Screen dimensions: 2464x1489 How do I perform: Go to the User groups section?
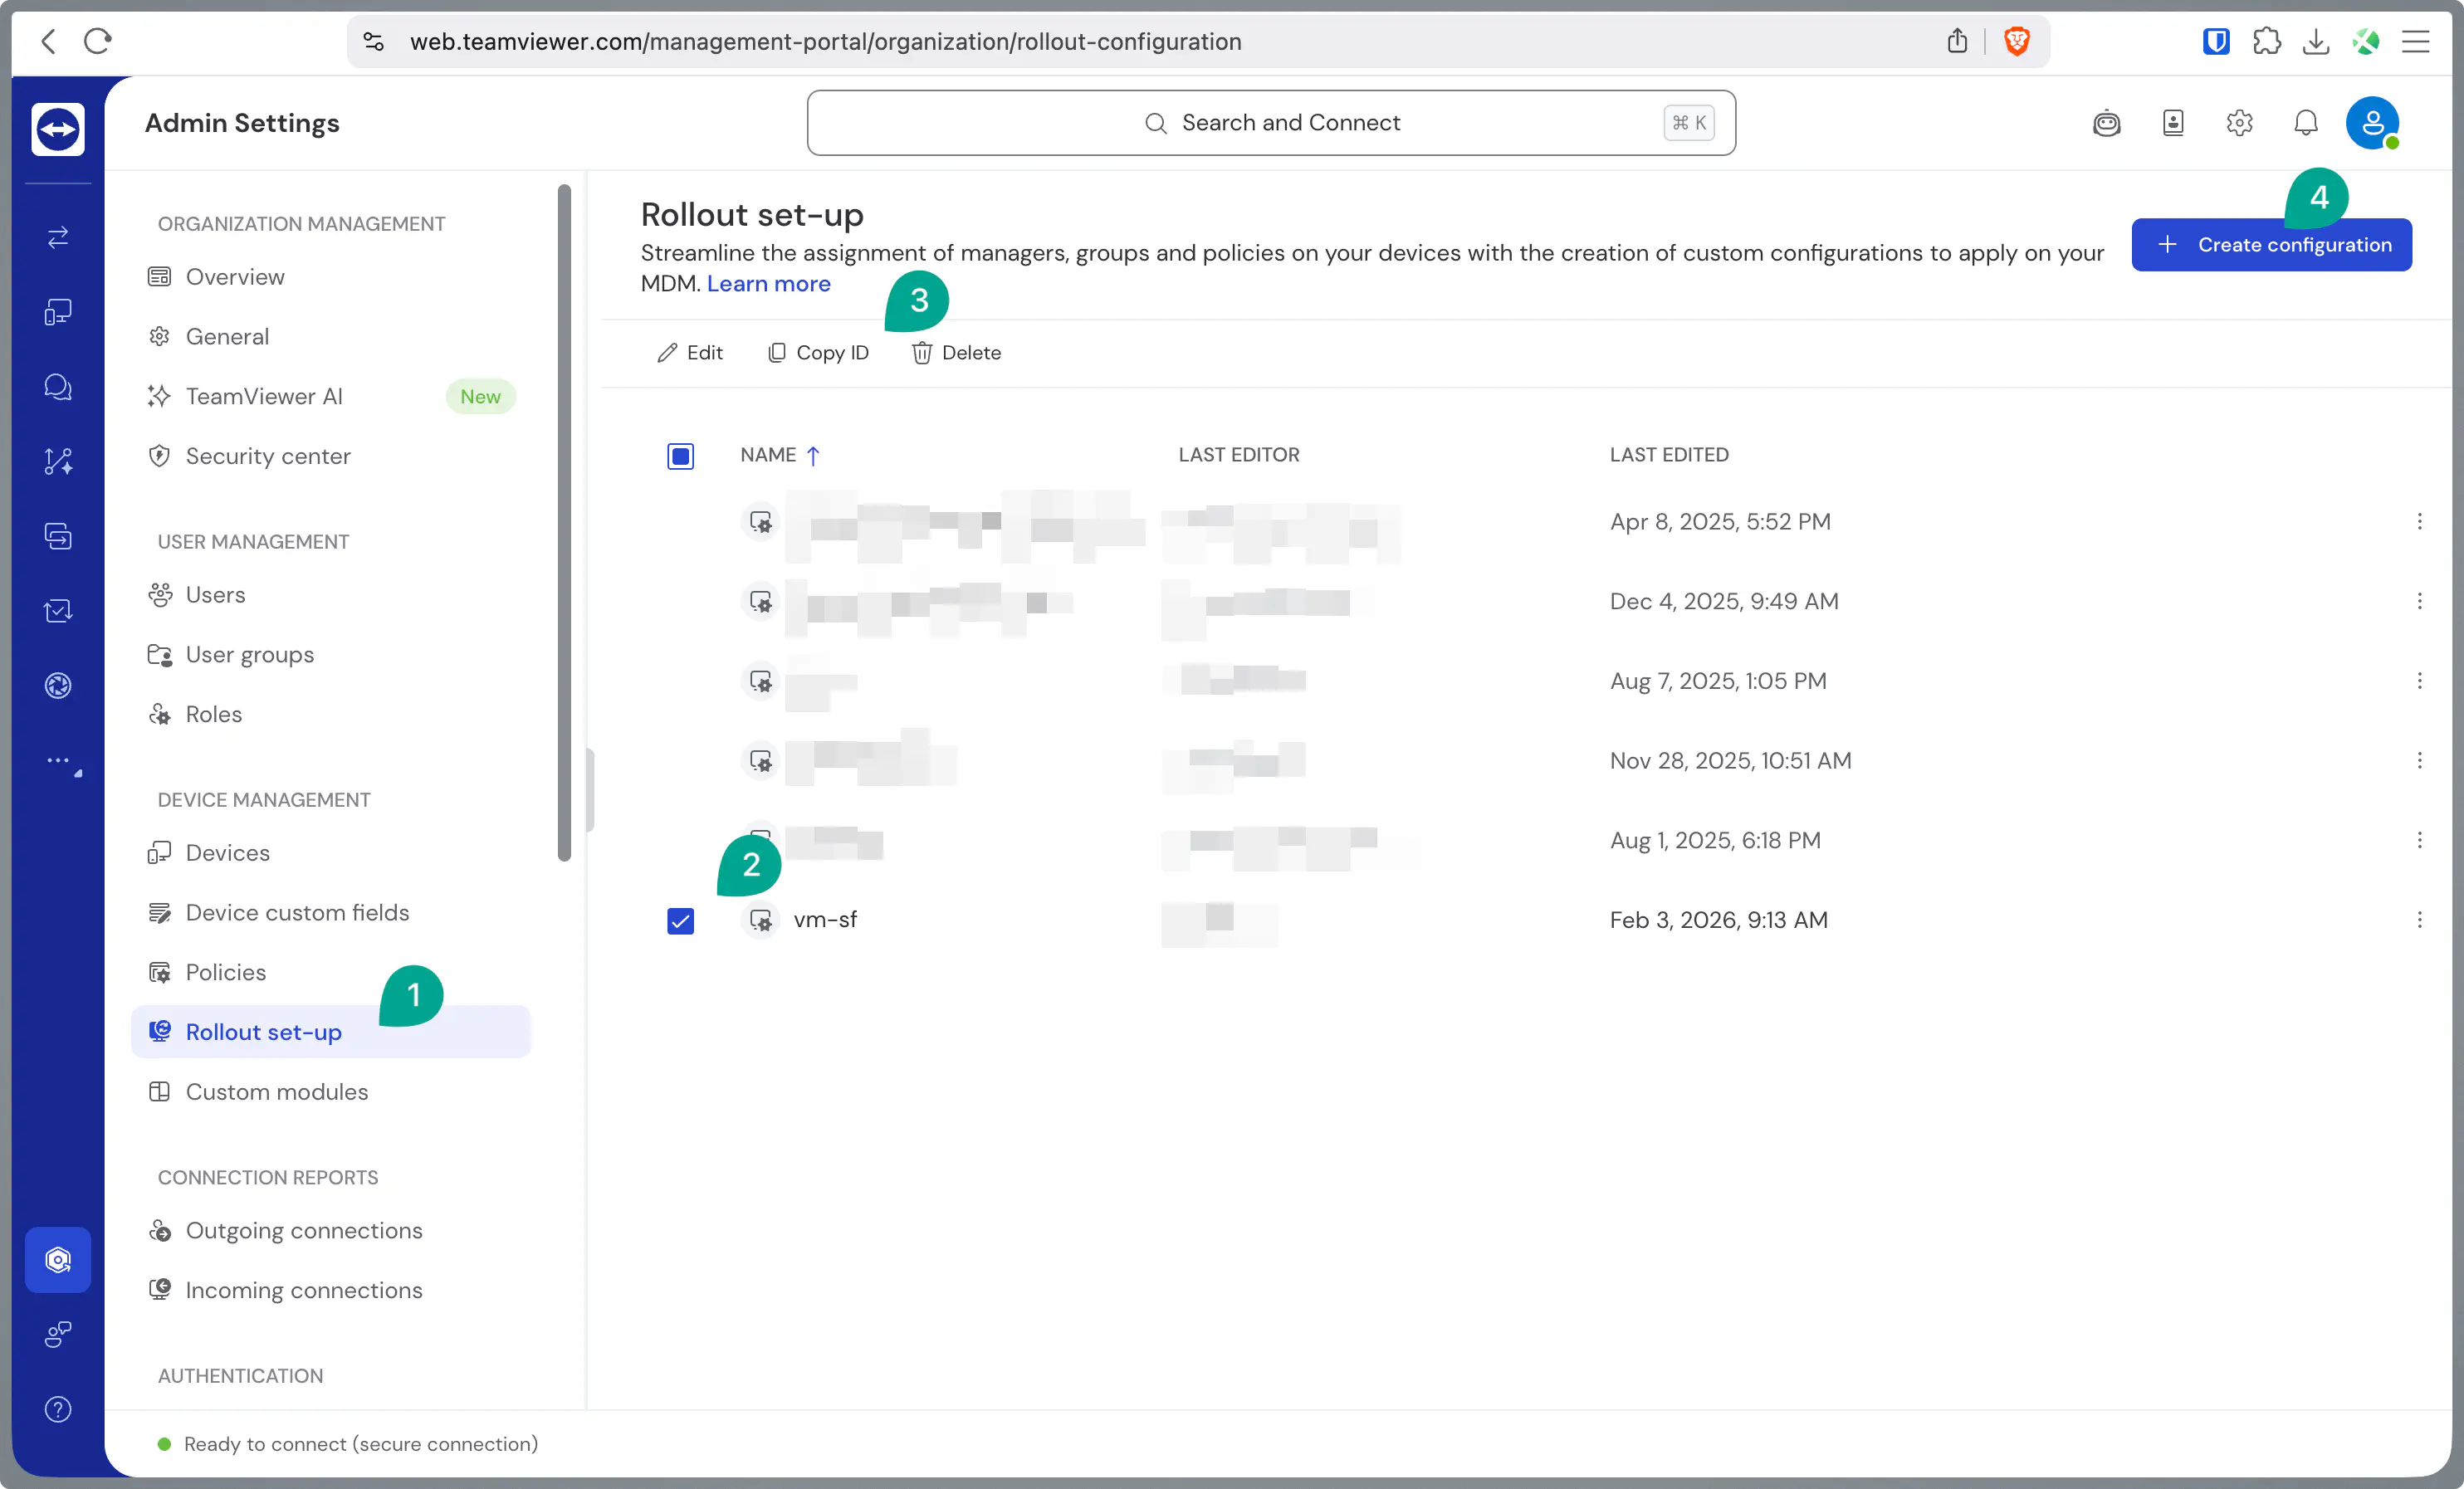[249, 654]
